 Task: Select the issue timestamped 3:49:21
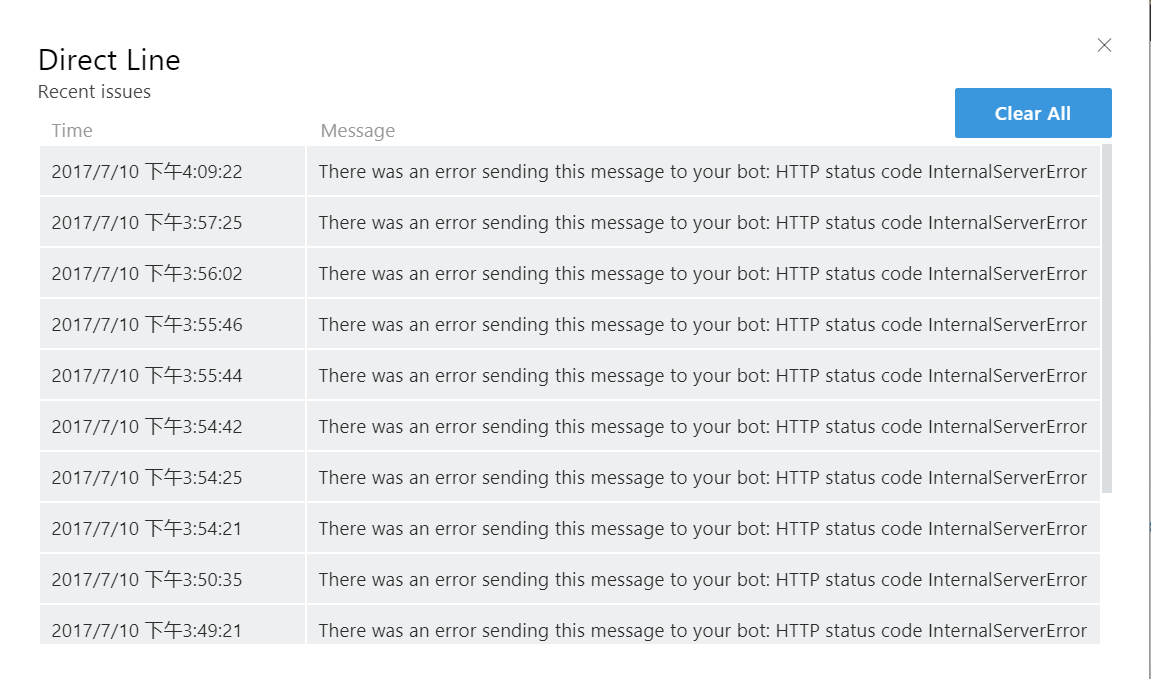pyautogui.click(x=147, y=630)
